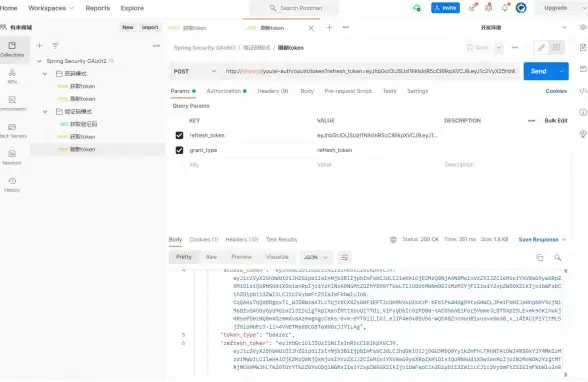Send the request
This screenshot has width=588, height=382.
539,71
